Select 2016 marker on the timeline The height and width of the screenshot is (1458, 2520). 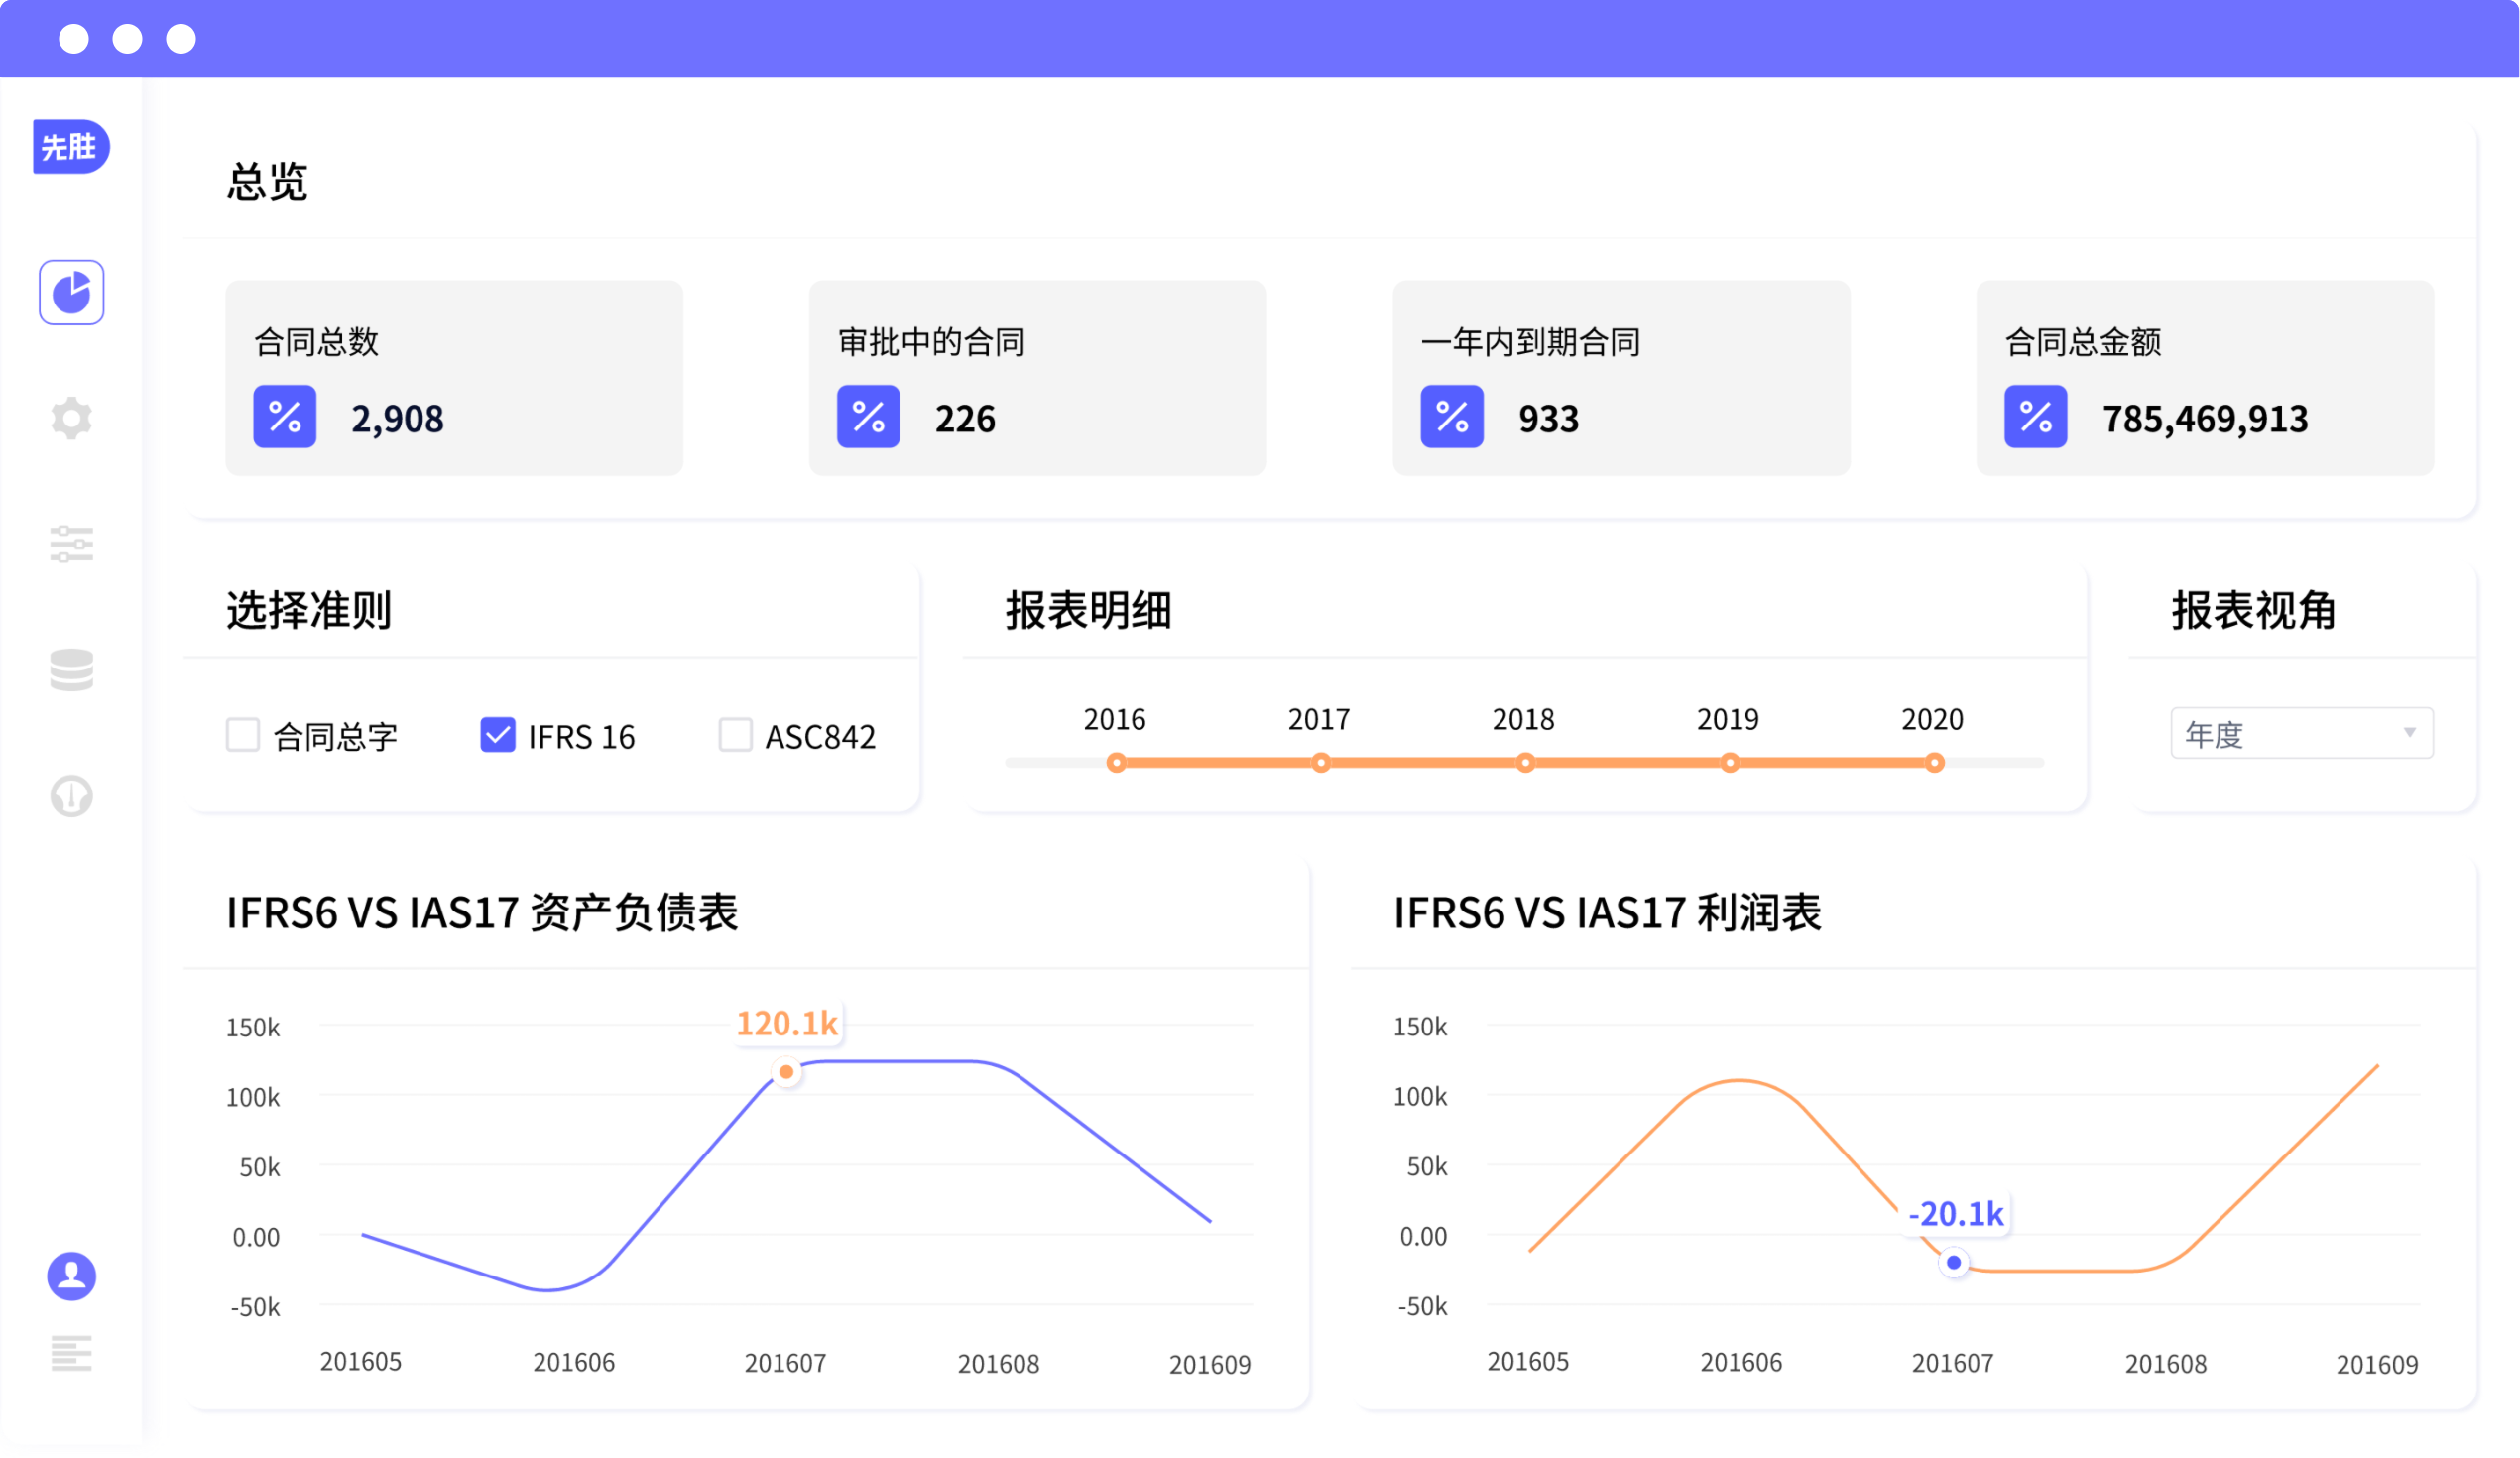point(1116,763)
